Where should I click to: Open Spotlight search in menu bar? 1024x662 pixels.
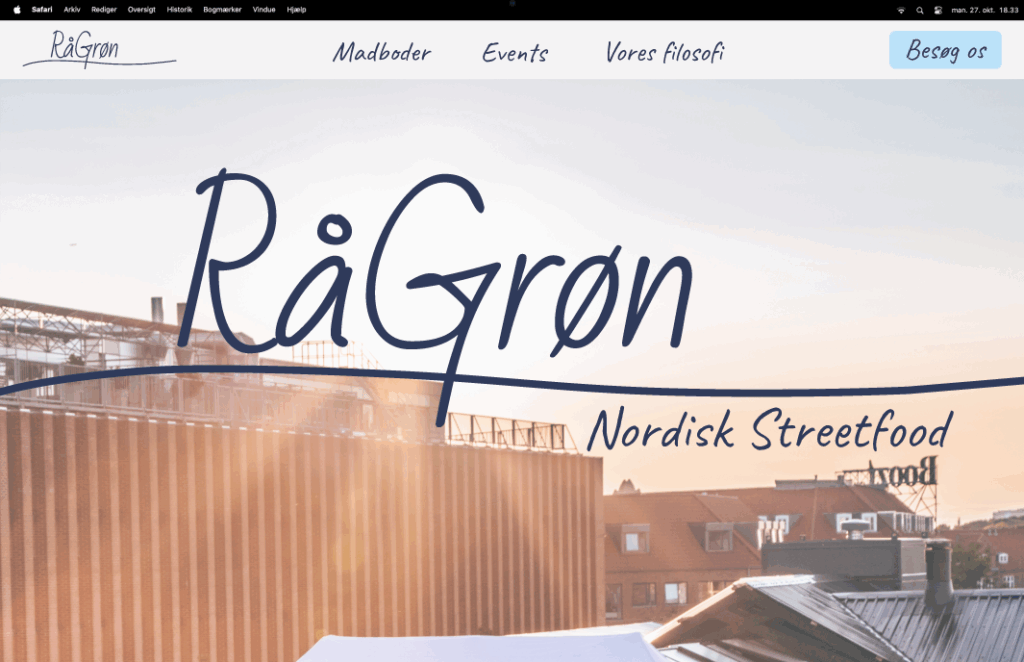coord(919,10)
